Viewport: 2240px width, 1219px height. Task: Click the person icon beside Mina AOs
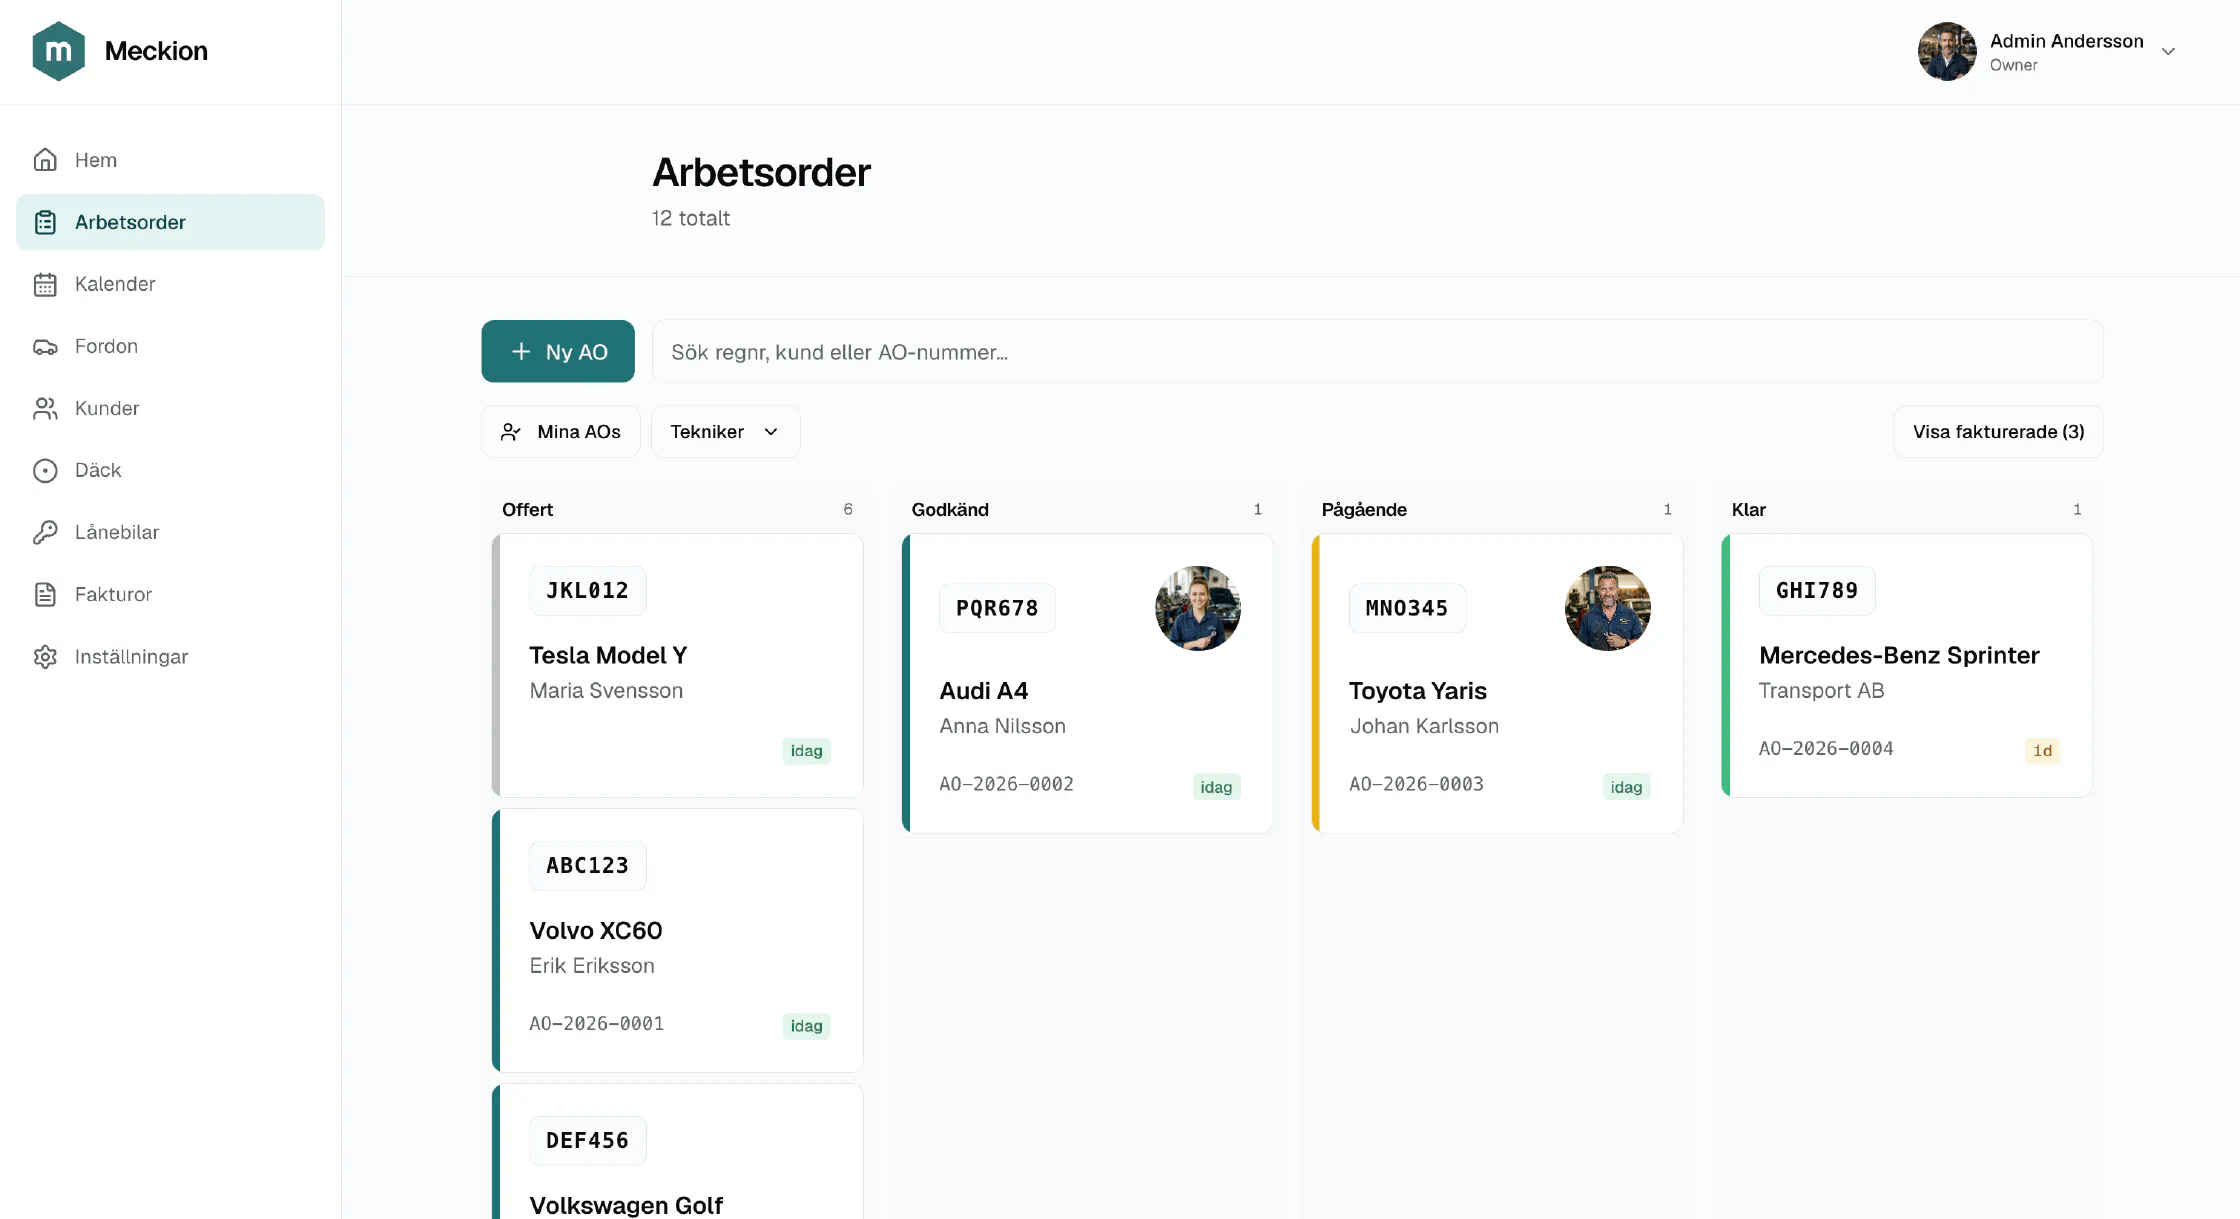point(511,432)
